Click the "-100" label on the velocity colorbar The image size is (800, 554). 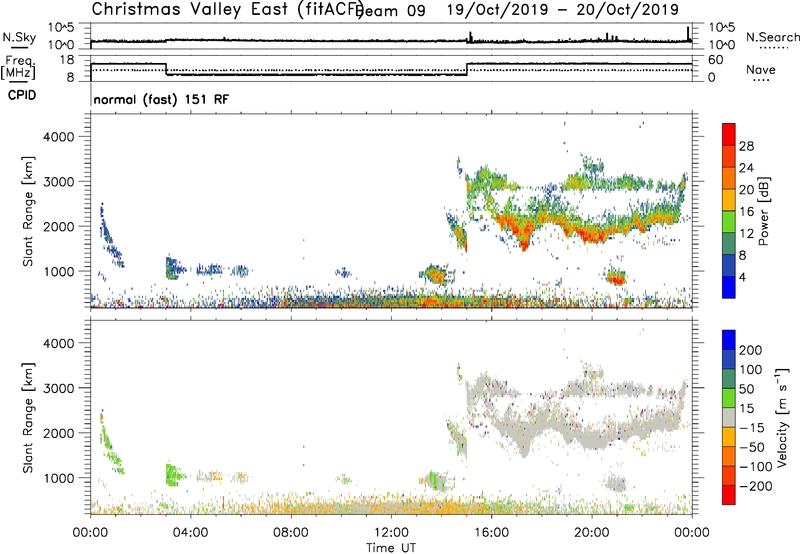pyautogui.click(x=754, y=466)
